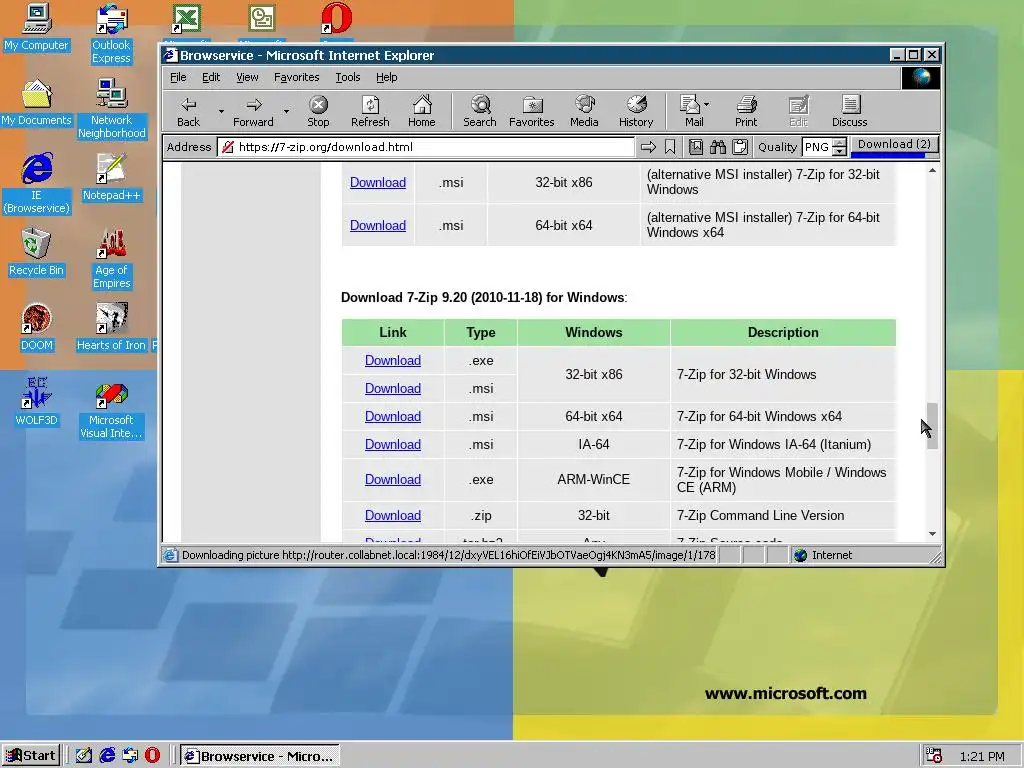Select the Hearts of Iron desktop icon

pyautogui.click(x=111, y=327)
